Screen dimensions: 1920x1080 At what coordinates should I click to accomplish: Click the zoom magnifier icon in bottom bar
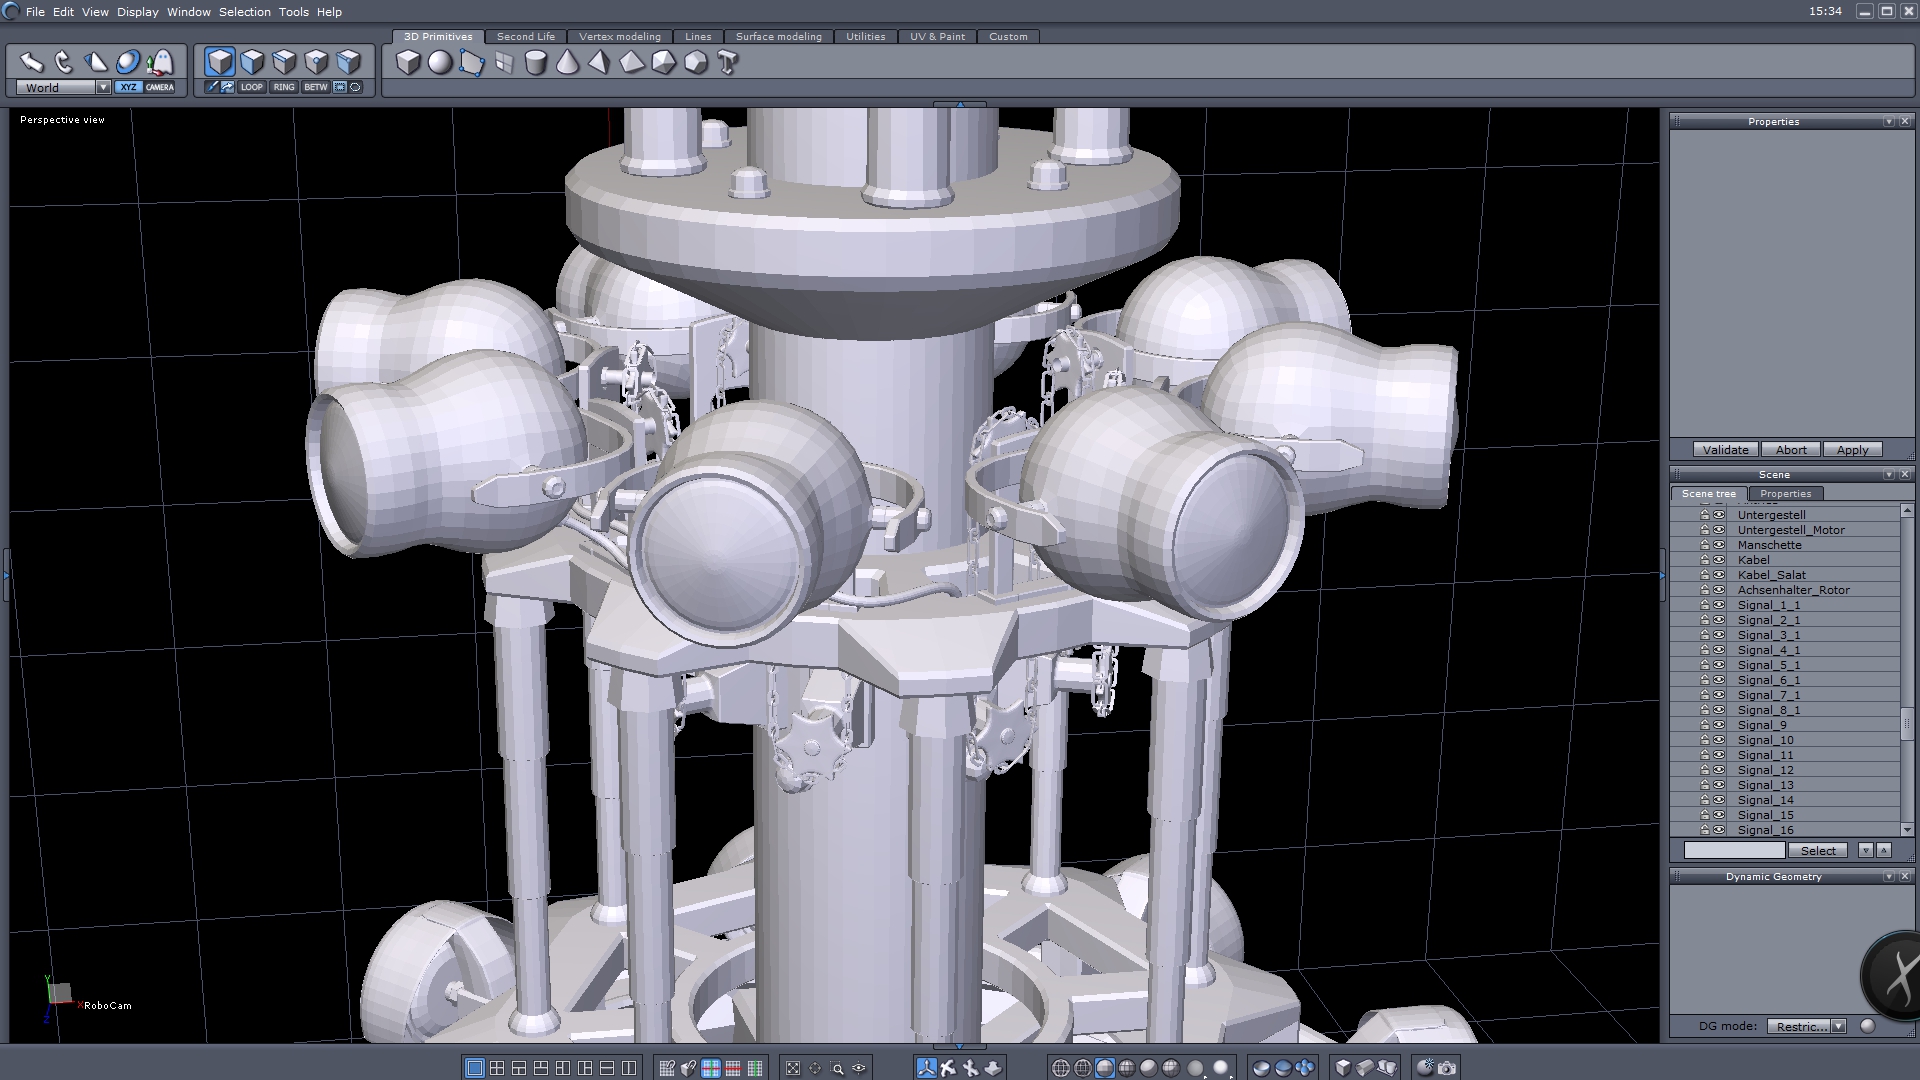click(x=838, y=1068)
